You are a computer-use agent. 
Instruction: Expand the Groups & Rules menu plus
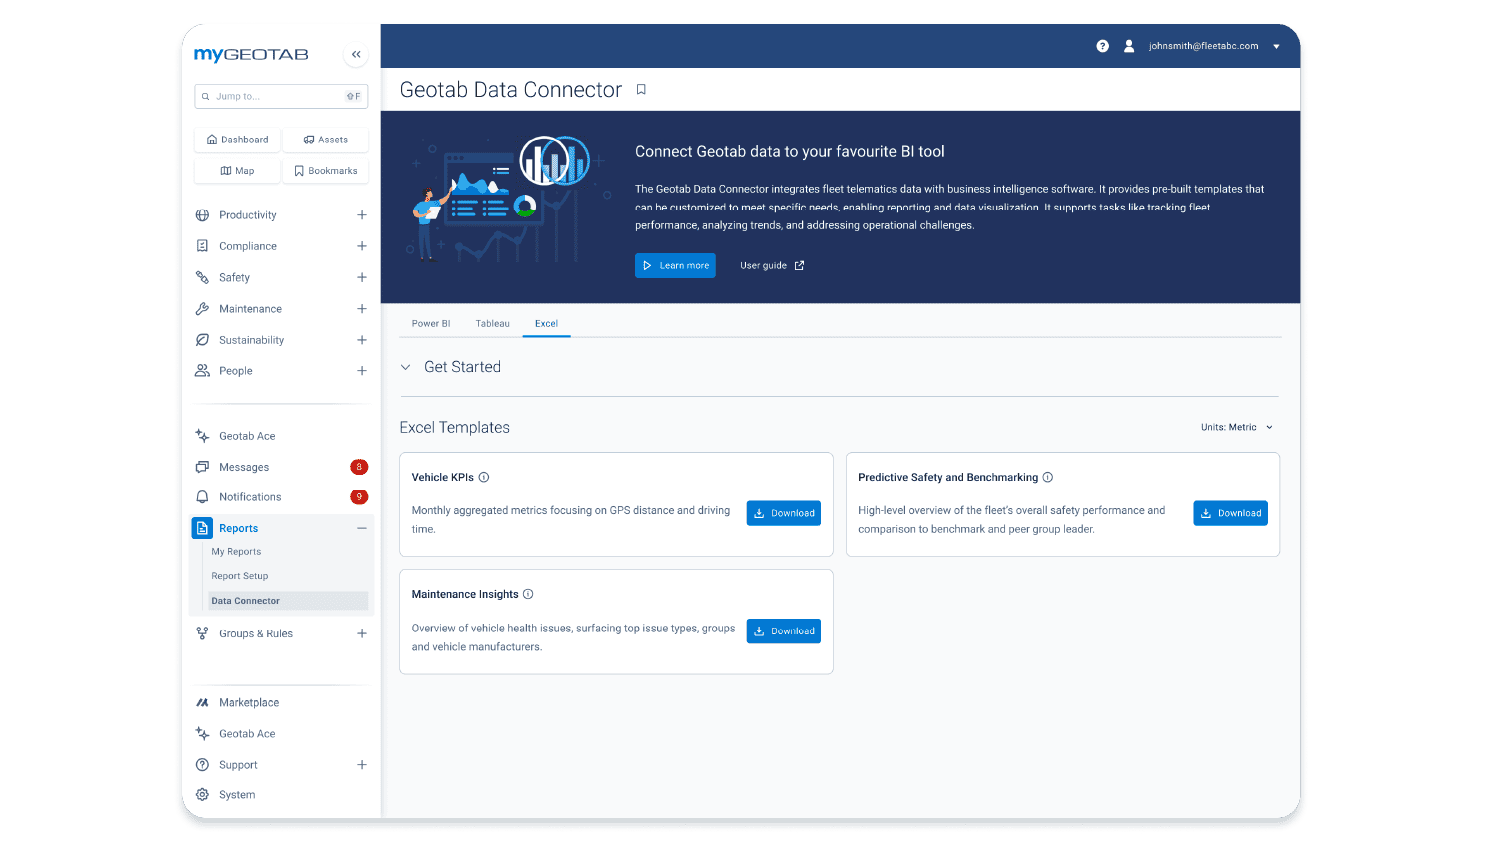tap(362, 633)
